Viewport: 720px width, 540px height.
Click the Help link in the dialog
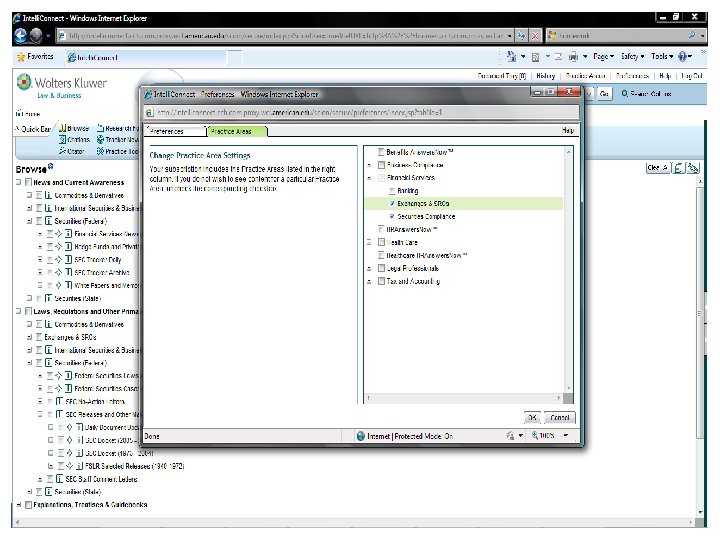[x=568, y=130]
